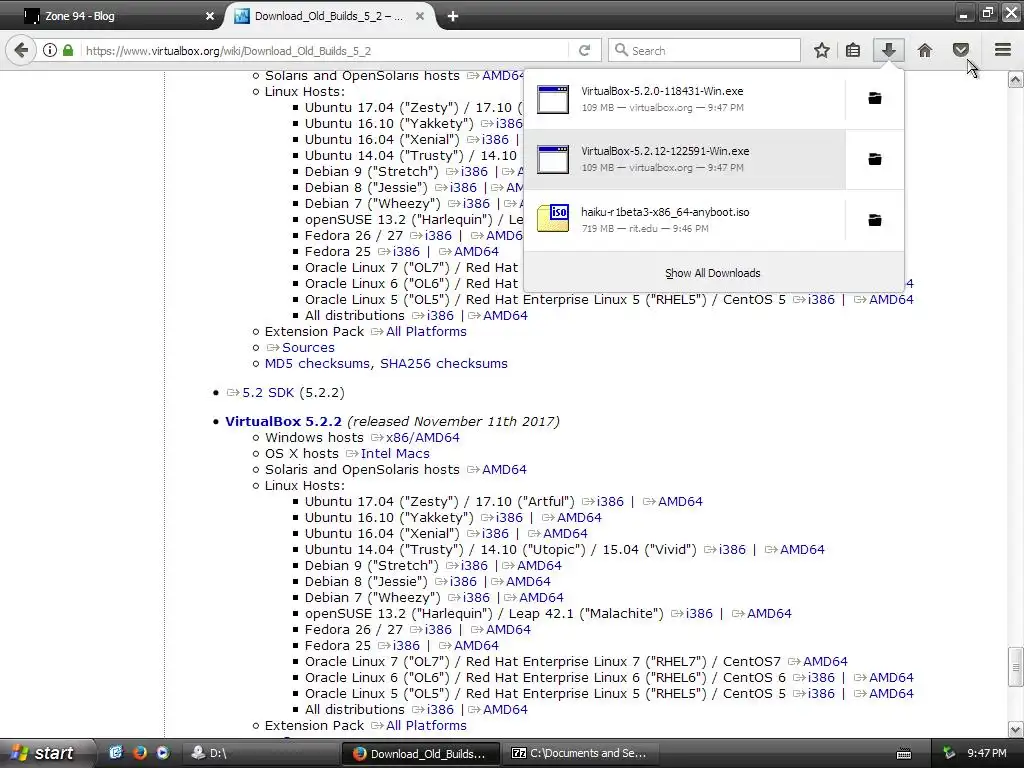Image resolution: width=1024 pixels, height=768 pixels.
Task: Click the vertical scrollbar thumb
Action: click(1016, 667)
